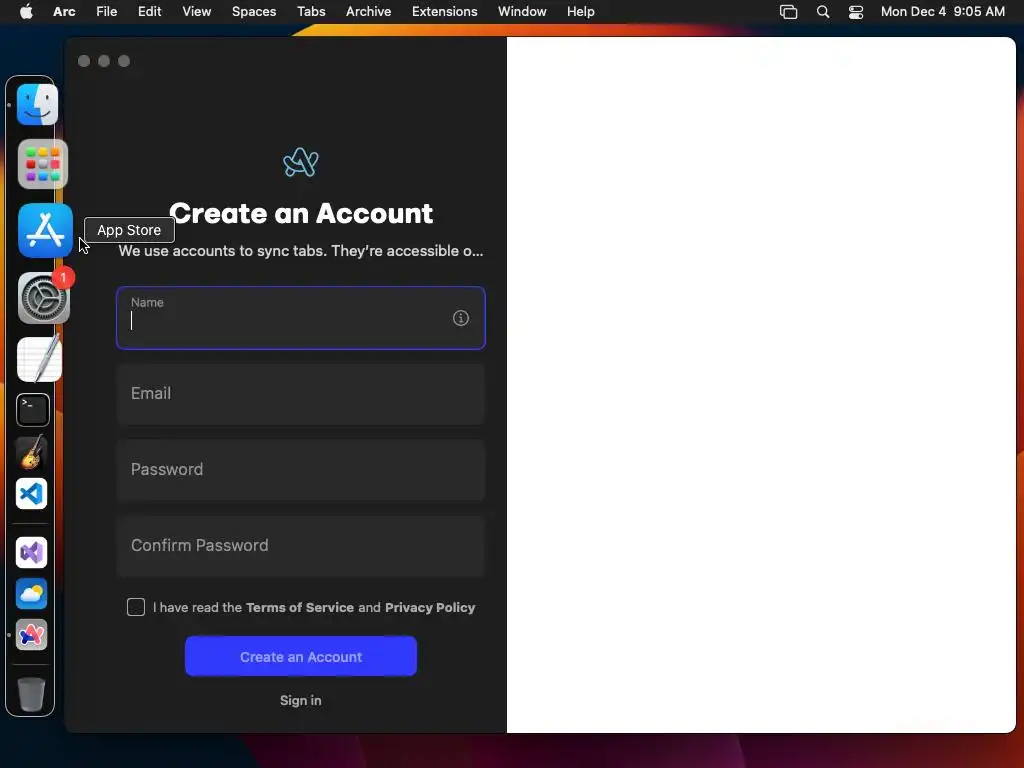
Task: Open the Archive menu
Action: (368, 12)
